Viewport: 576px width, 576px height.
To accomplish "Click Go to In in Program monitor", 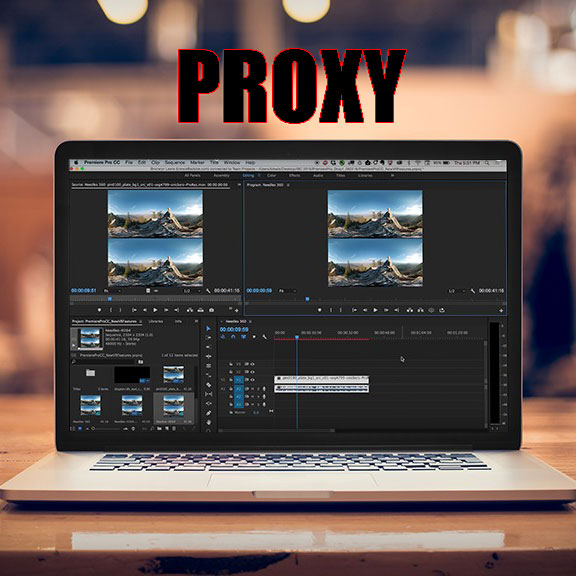I will (354, 310).
